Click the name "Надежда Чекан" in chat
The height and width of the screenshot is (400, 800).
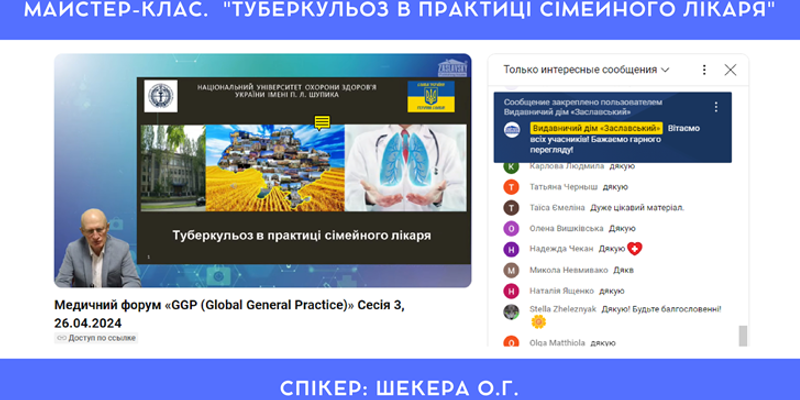coord(561,249)
